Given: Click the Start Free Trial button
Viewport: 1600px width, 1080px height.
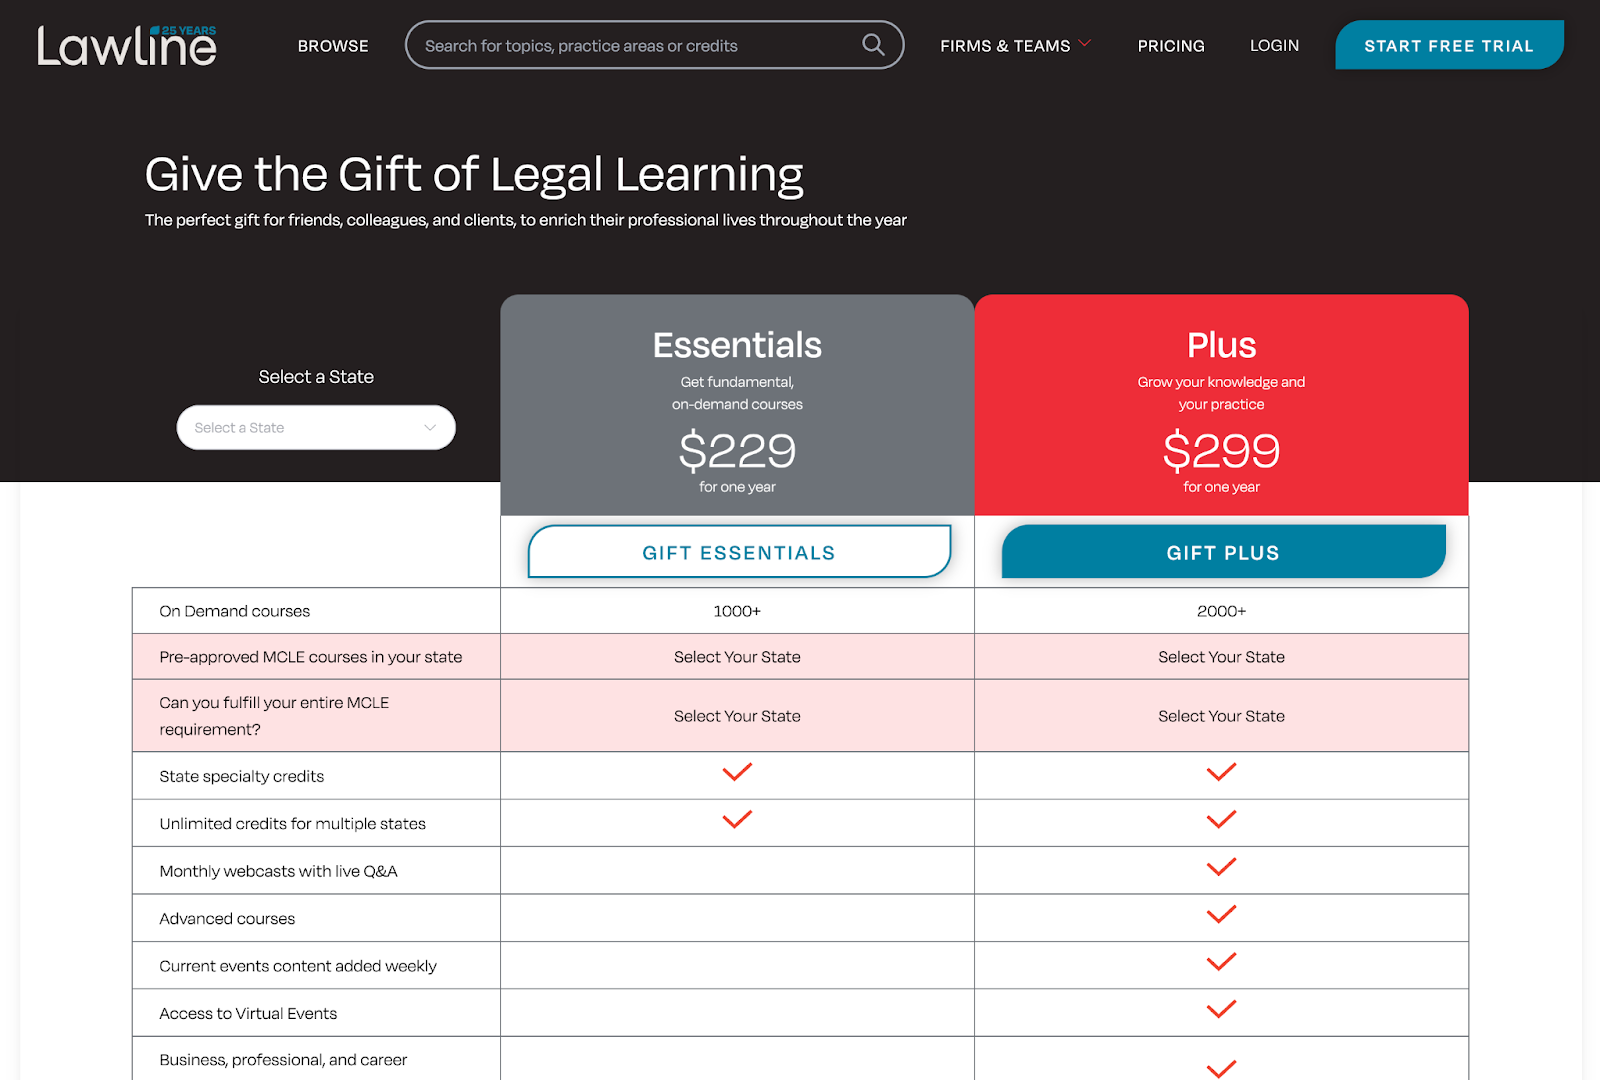Looking at the screenshot, I should [1449, 45].
